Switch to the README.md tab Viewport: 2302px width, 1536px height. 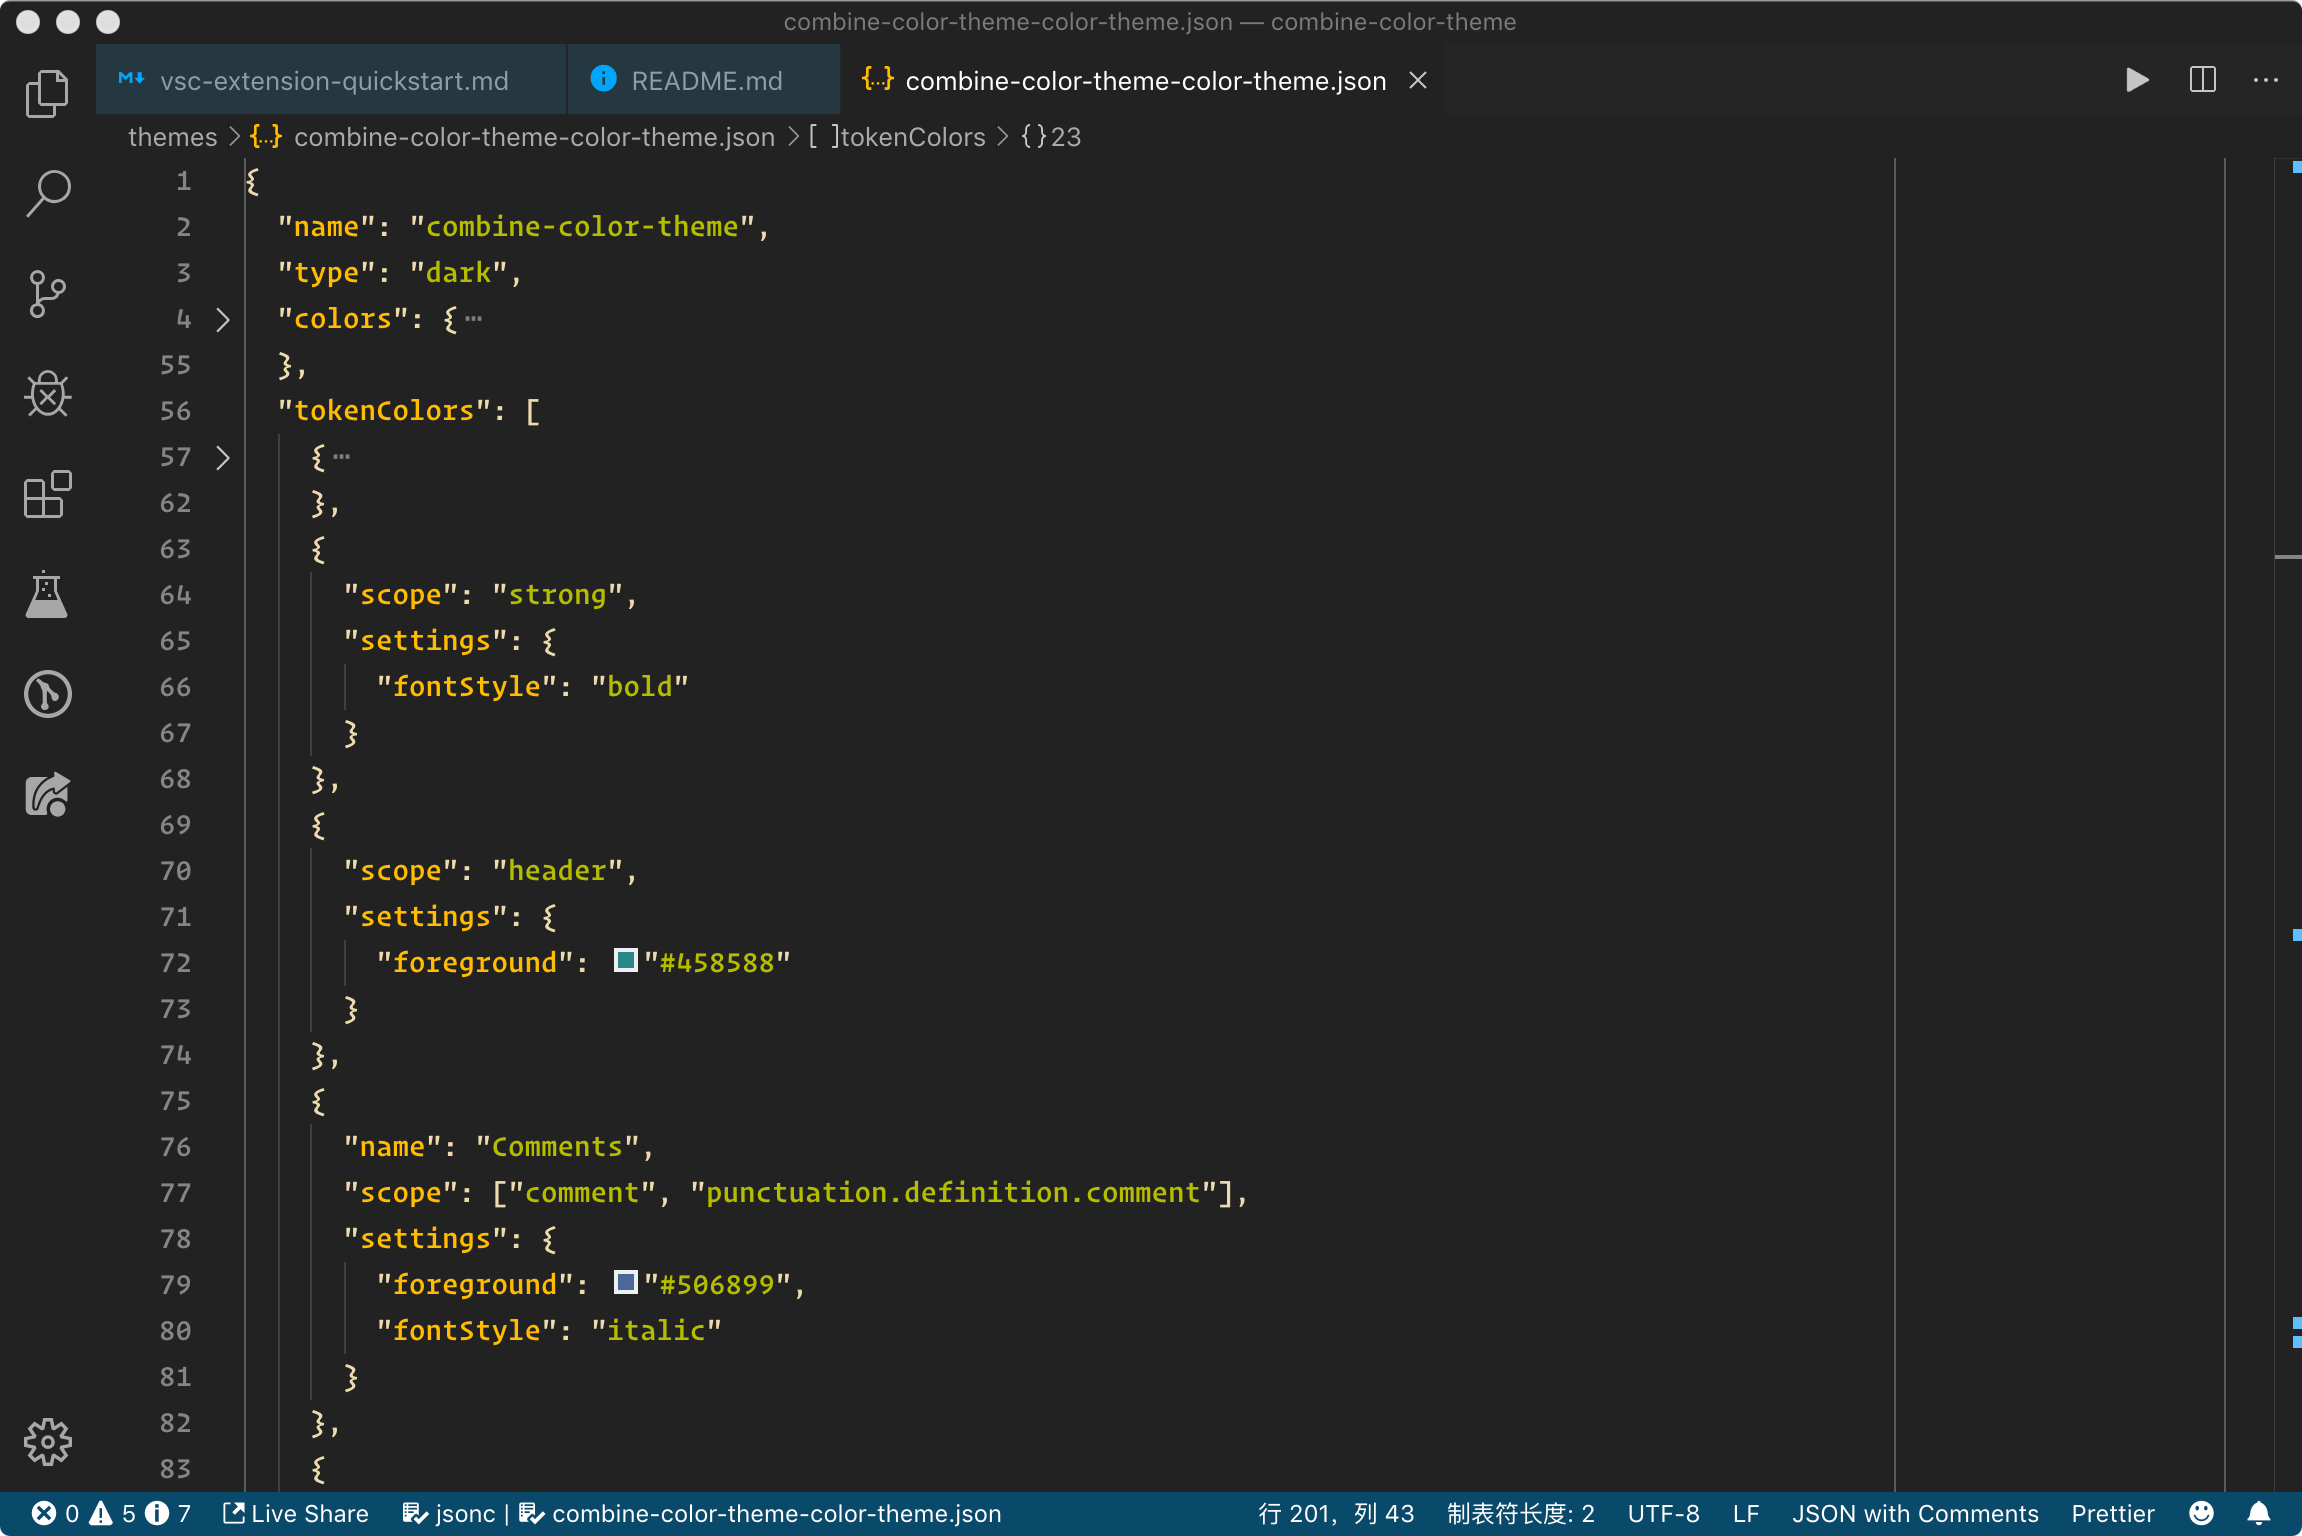(x=706, y=80)
